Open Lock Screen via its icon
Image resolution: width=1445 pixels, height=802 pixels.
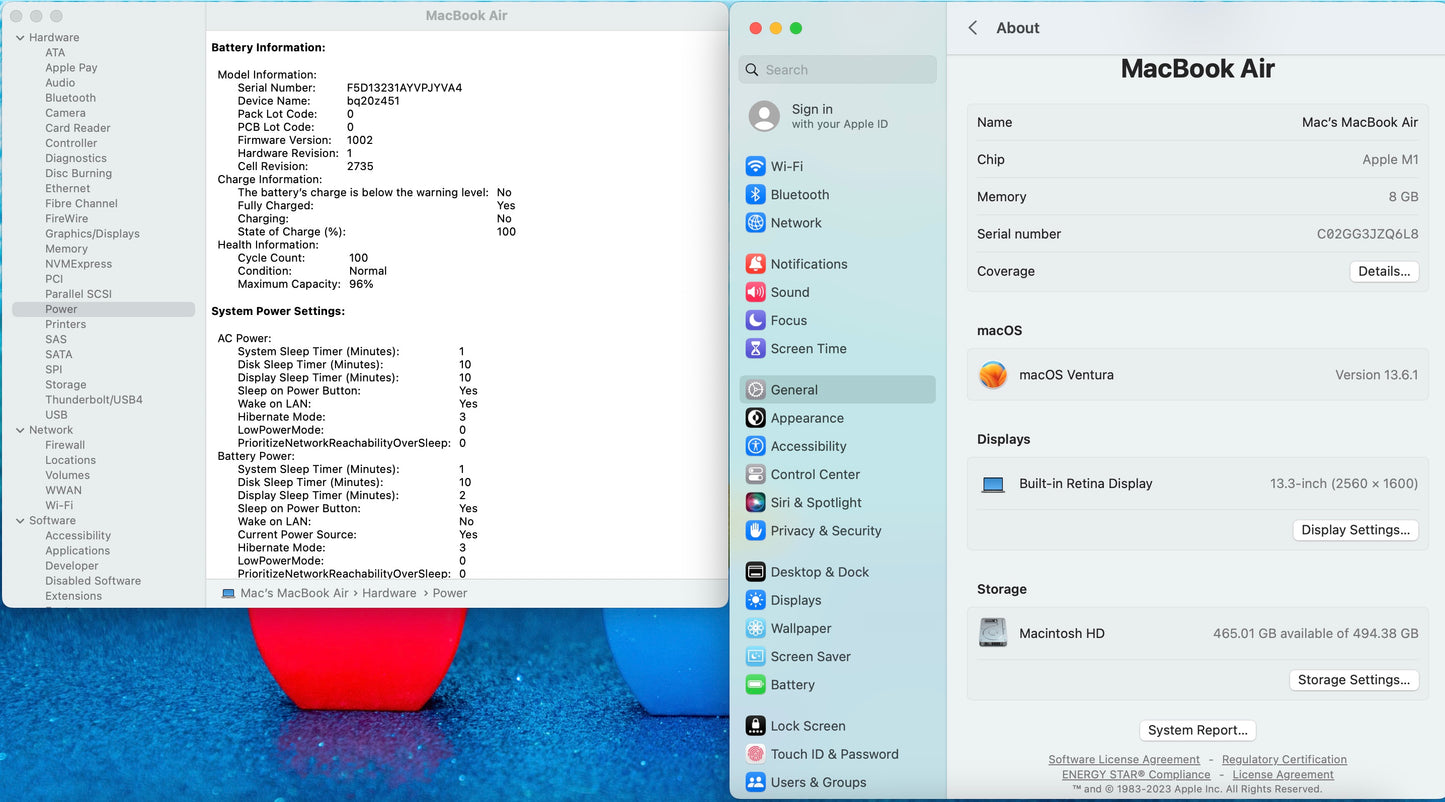(x=755, y=726)
